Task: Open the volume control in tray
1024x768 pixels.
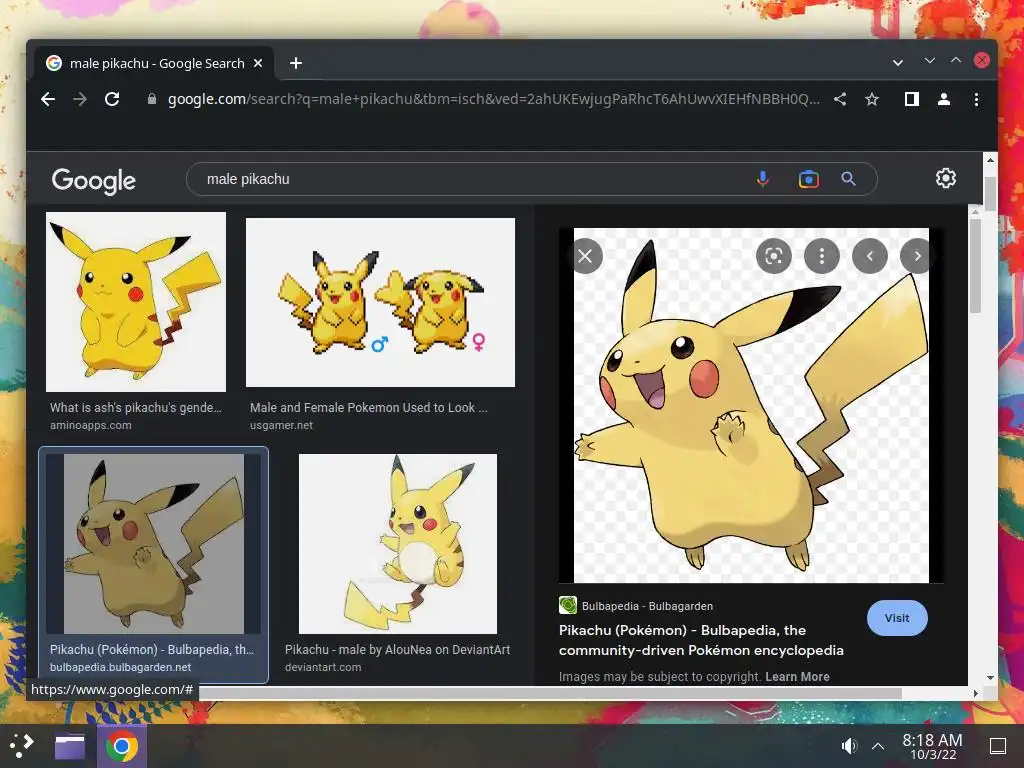Action: [x=849, y=746]
